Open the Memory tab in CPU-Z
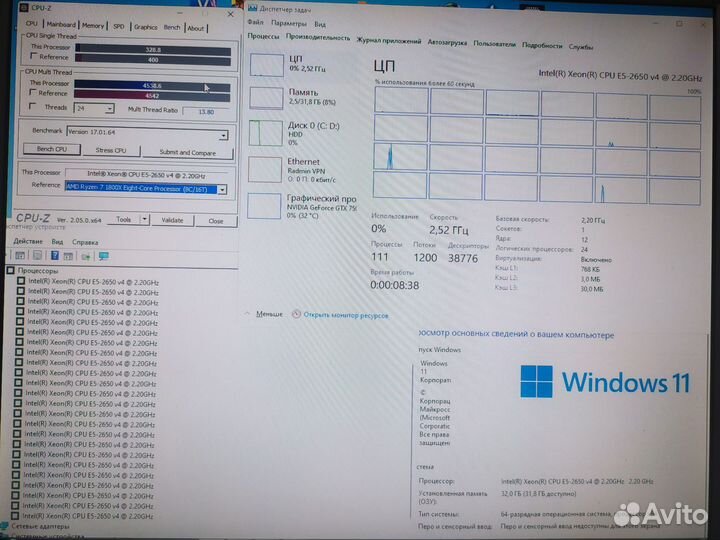The width and height of the screenshot is (720, 540). [x=93, y=26]
